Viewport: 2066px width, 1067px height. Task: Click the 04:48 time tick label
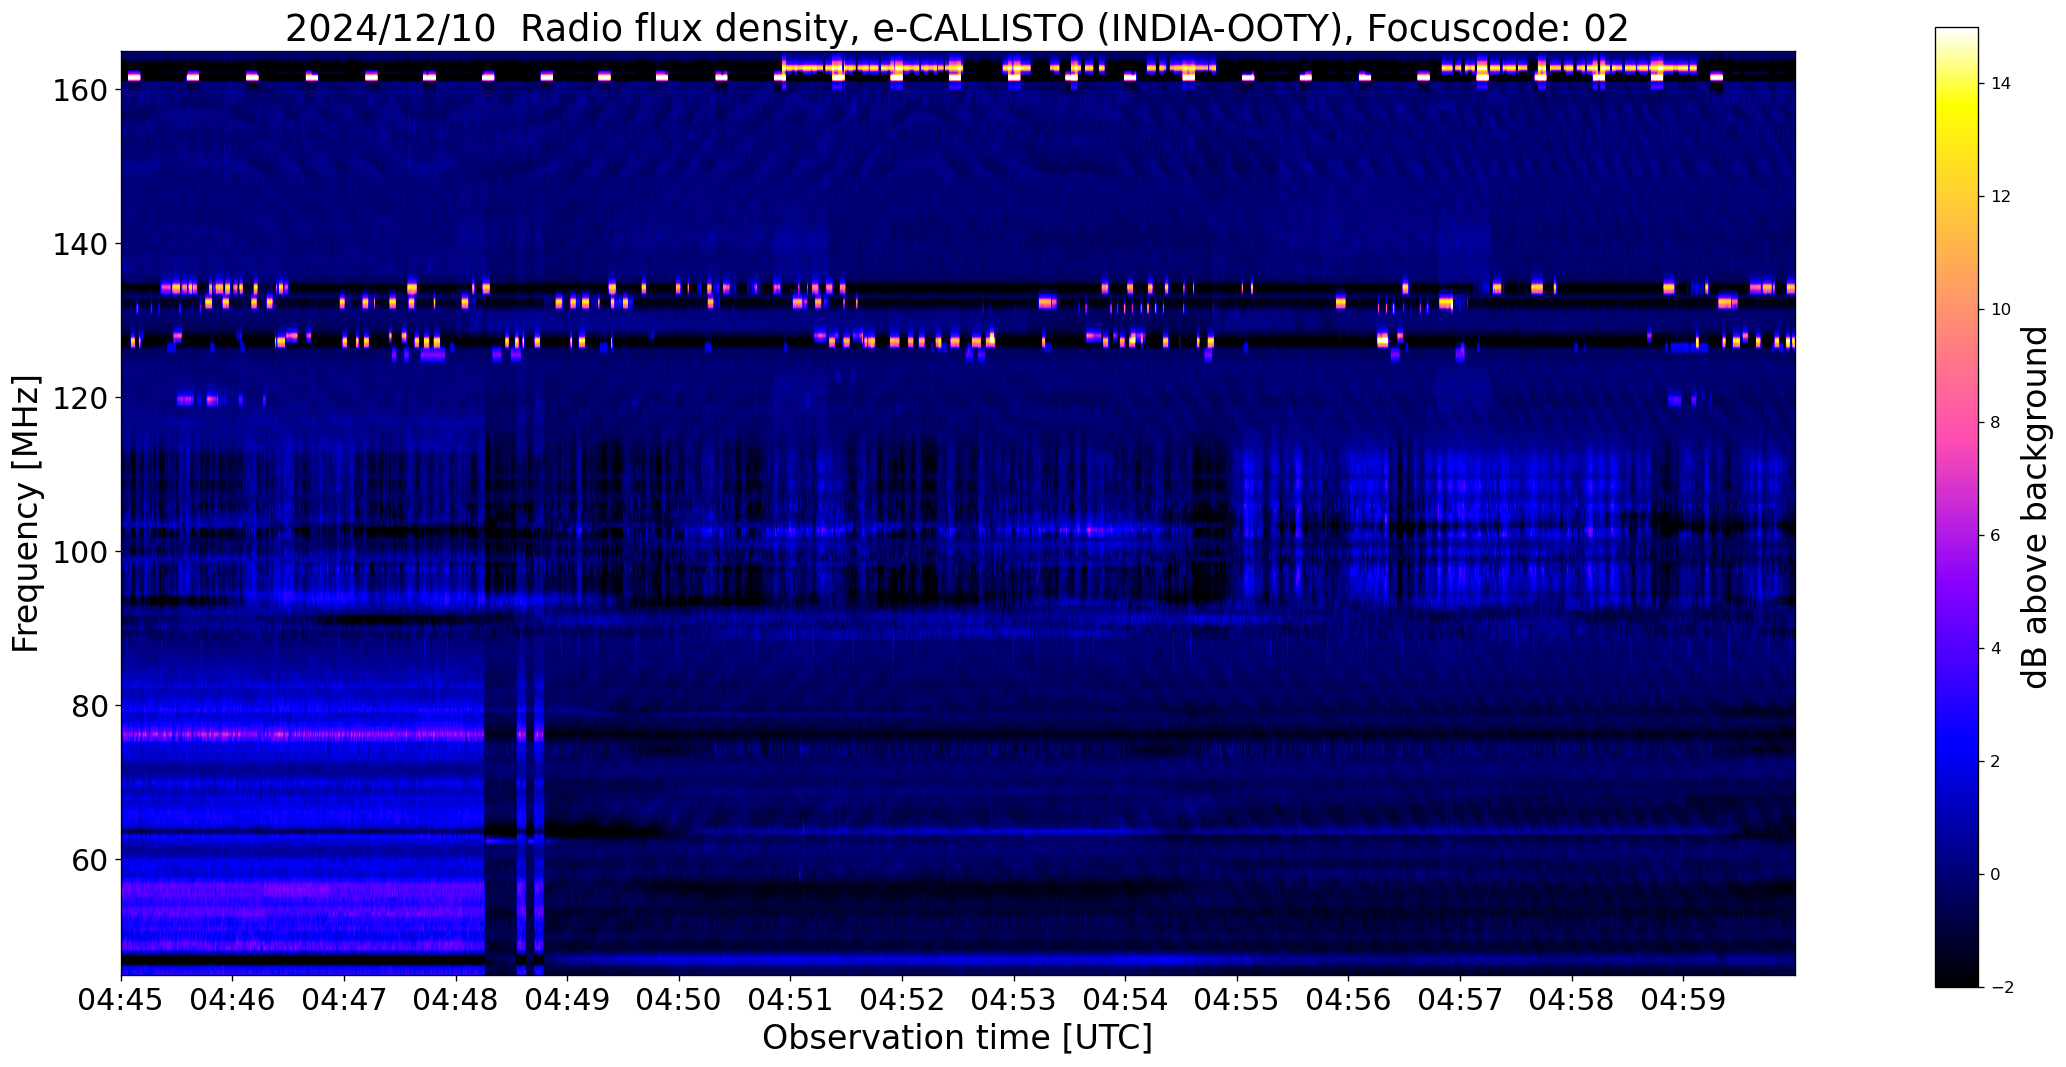click(456, 1000)
